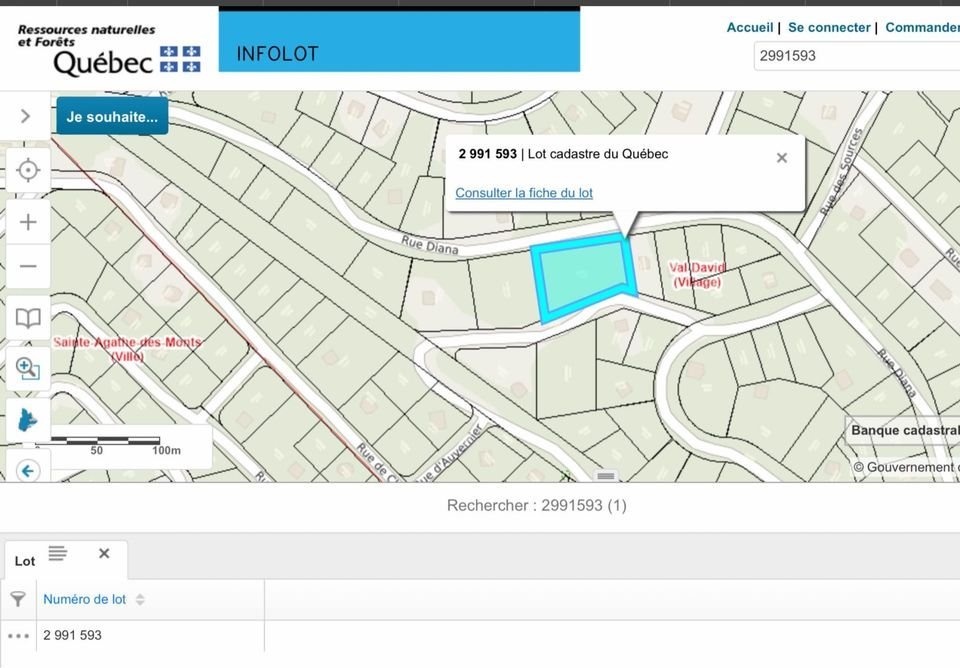Viewport: 960px width, 668px height.
Task: Click the table filter funnel icon
Action: [x=18, y=599]
